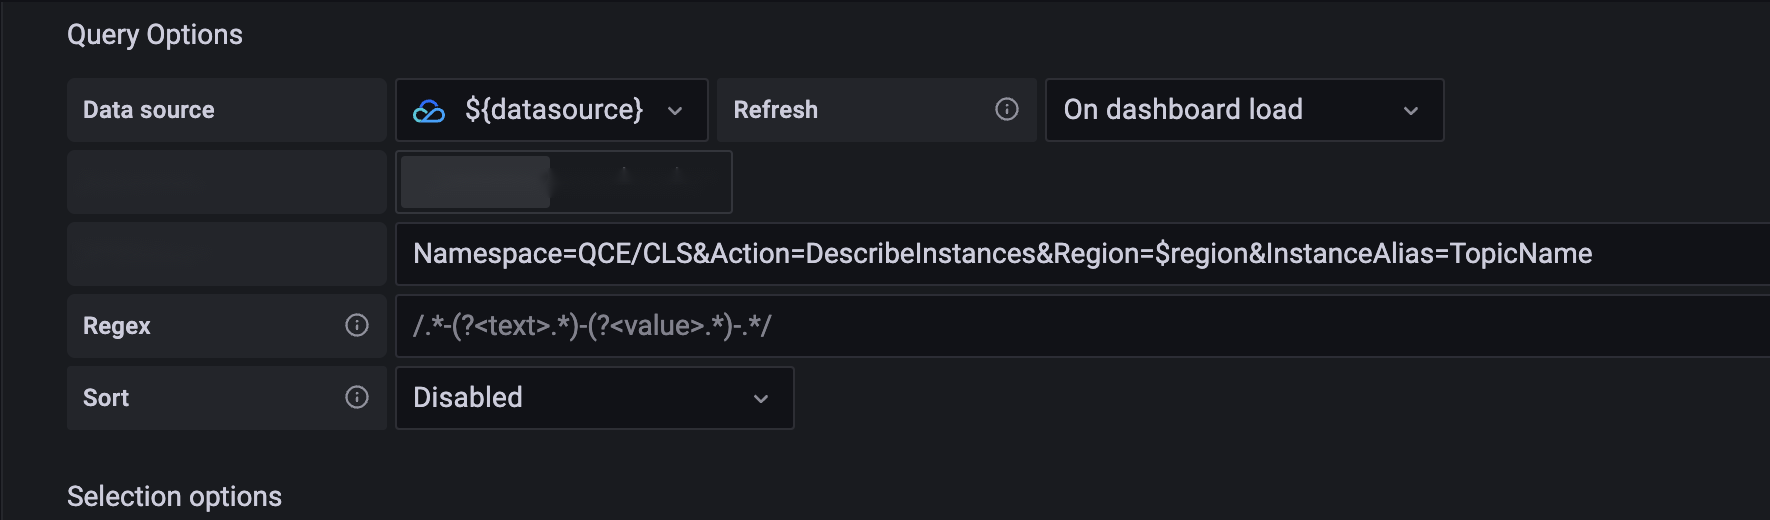
Task: Click the On dashboard load value text
Action: [x=1183, y=110]
